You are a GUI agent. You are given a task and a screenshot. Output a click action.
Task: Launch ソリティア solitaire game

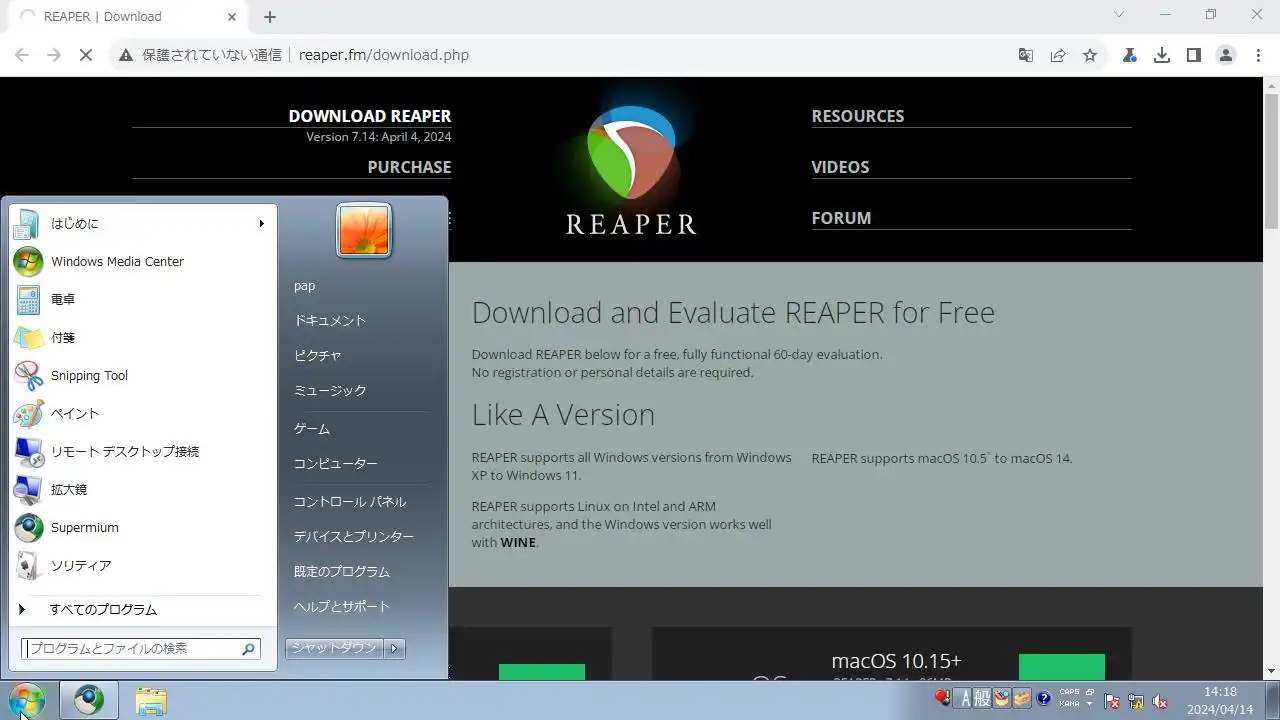point(143,566)
